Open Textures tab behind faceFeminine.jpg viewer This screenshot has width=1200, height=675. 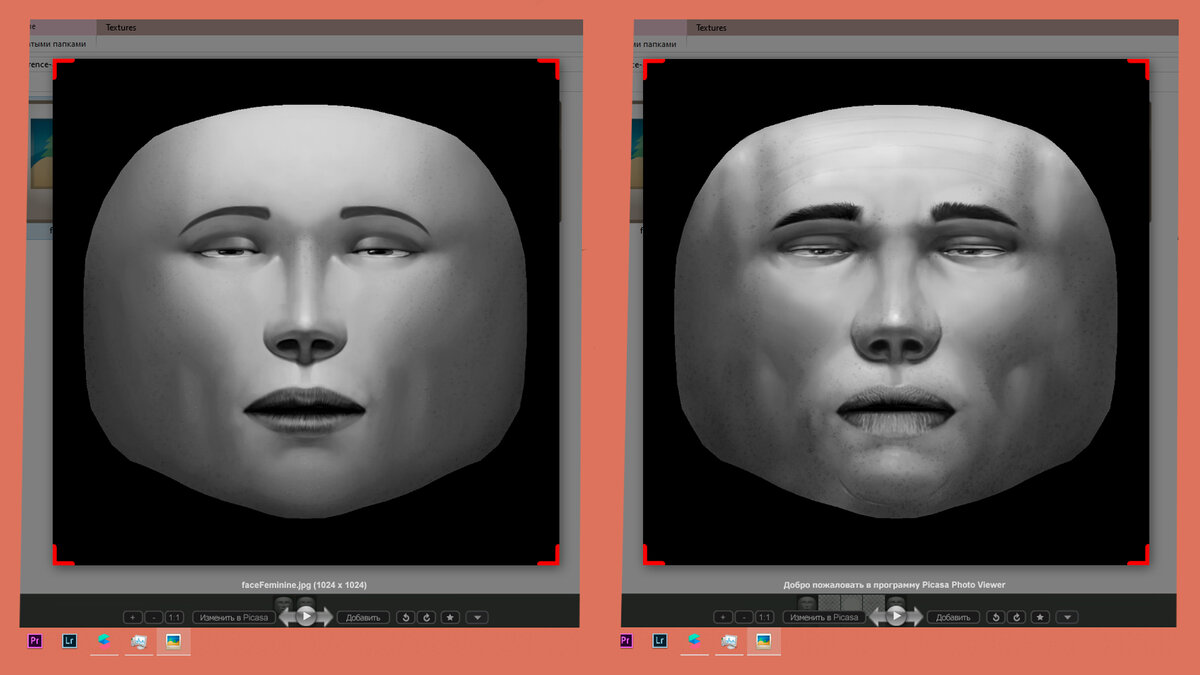point(121,27)
